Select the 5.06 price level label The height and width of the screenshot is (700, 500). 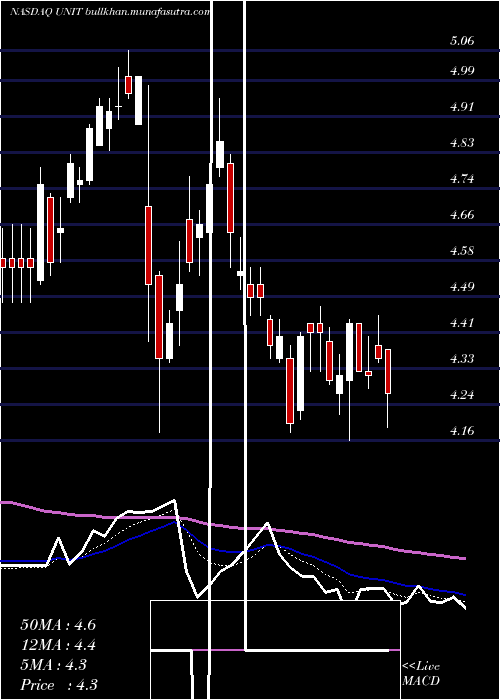pyautogui.click(x=462, y=41)
